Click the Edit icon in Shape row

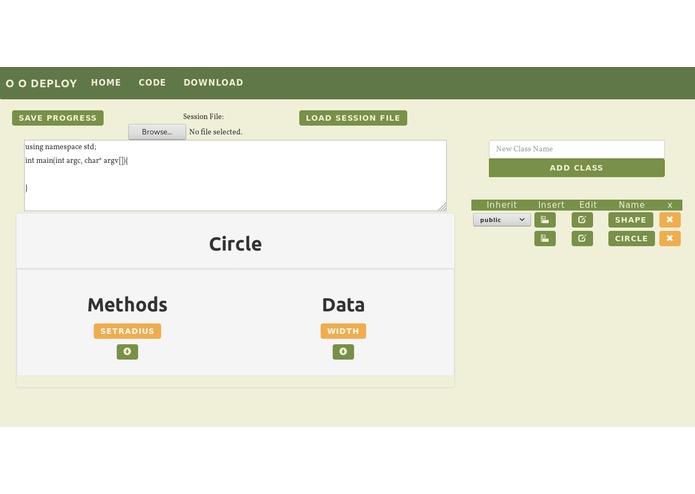click(582, 220)
